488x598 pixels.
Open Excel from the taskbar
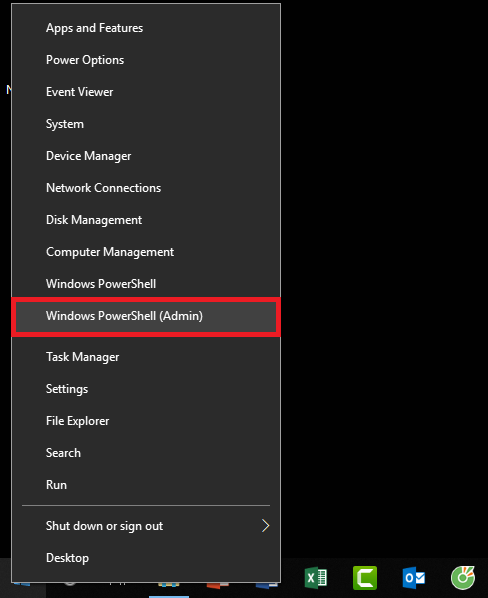tap(316, 578)
